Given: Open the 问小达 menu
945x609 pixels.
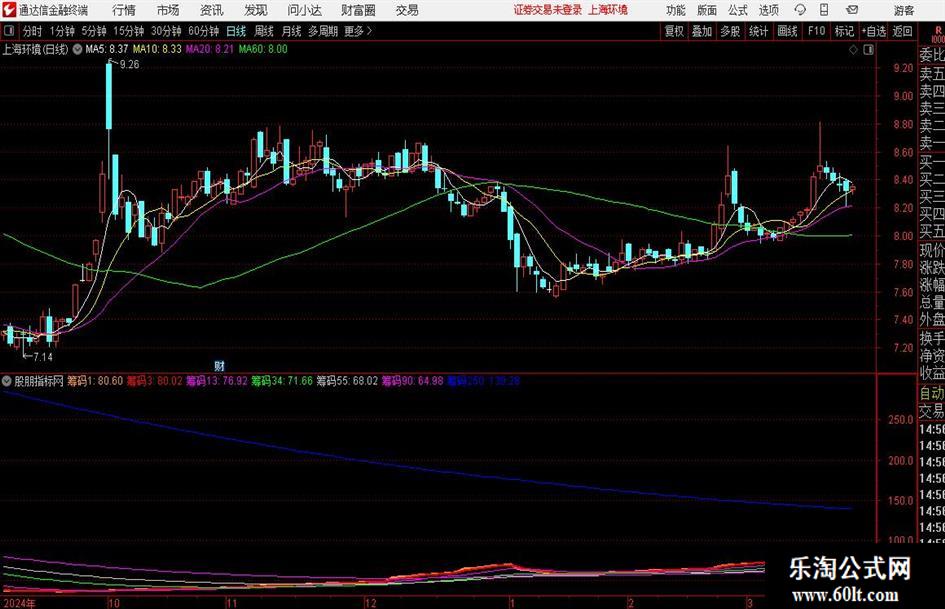Looking at the screenshot, I should coord(304,10).
